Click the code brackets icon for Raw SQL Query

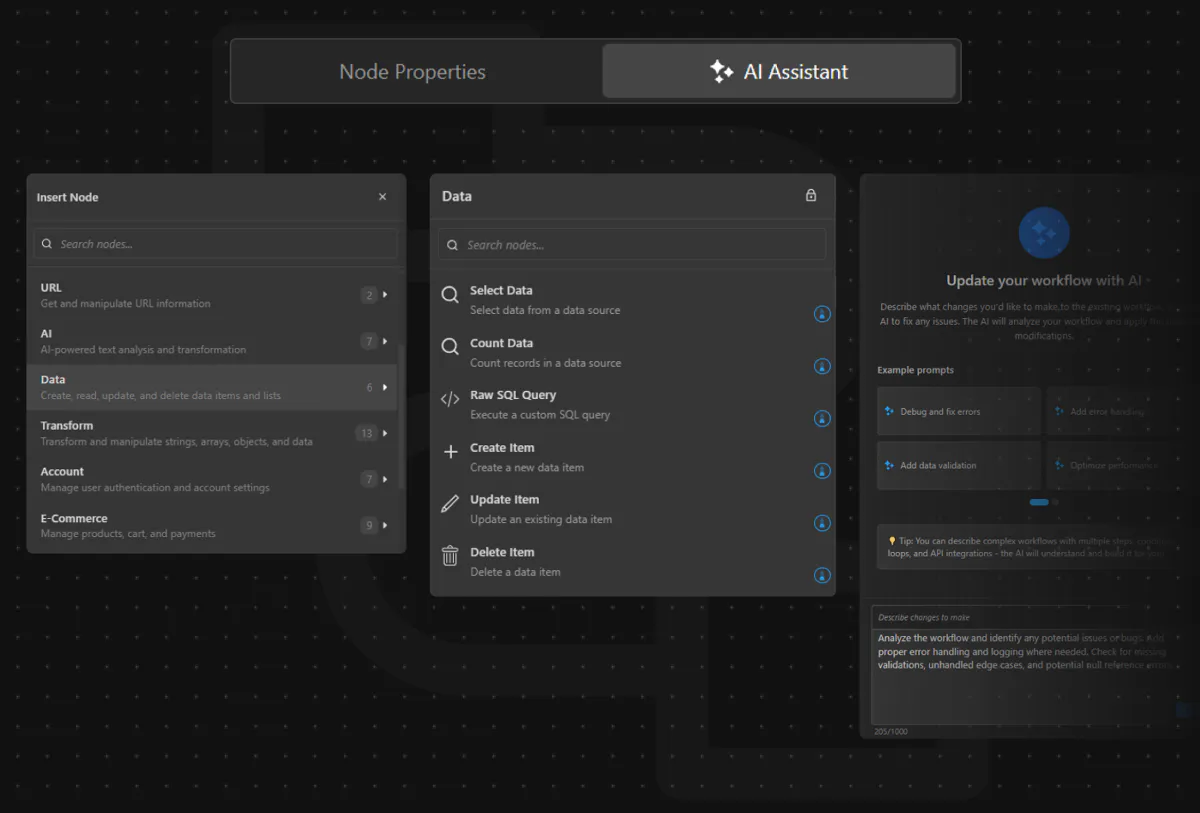click(450, 400)
